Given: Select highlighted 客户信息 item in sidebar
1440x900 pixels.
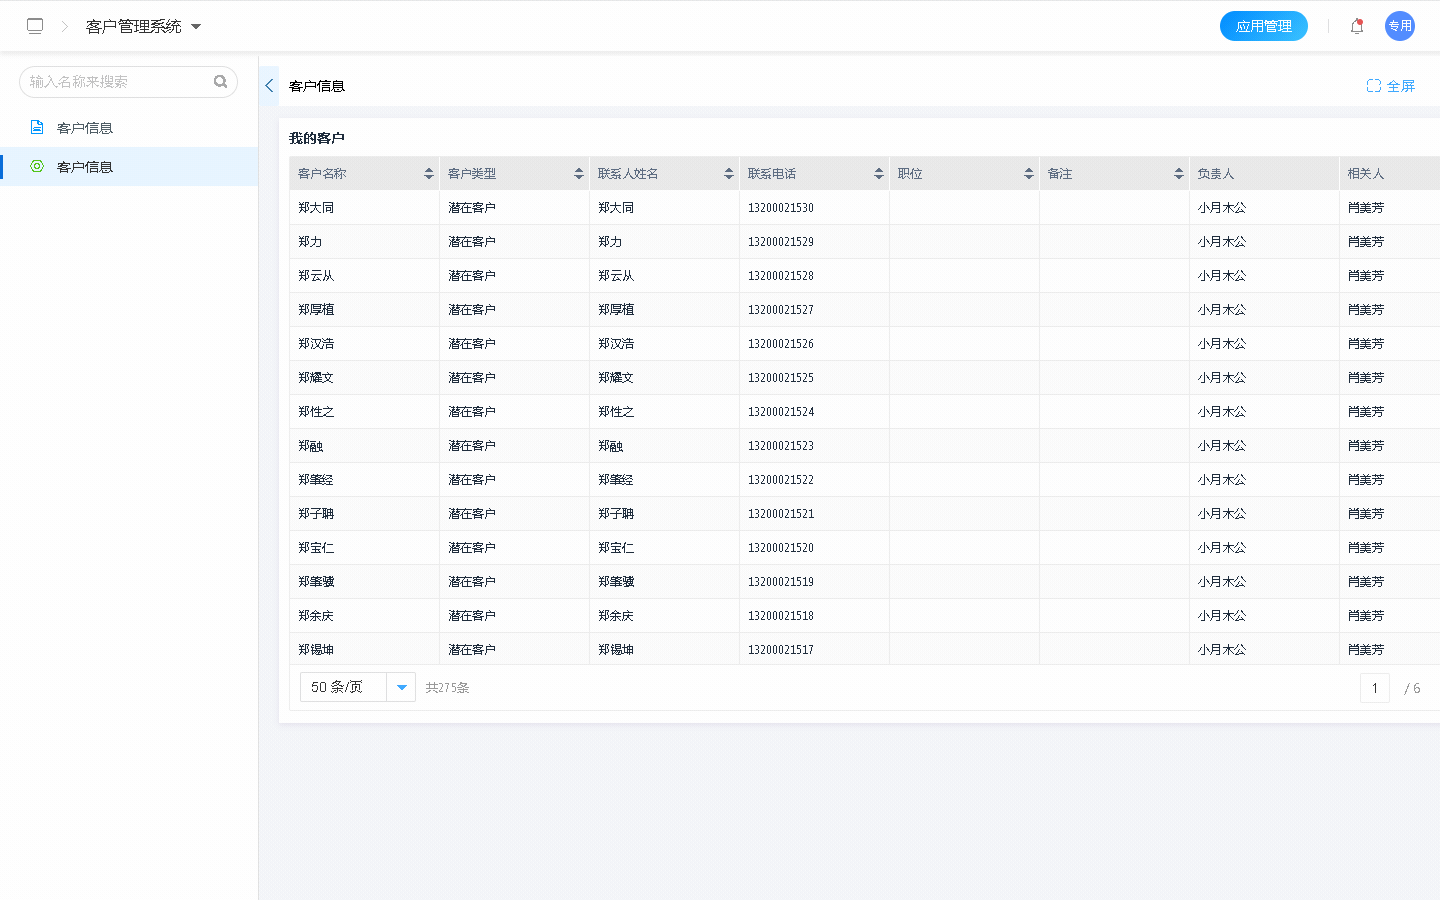Looking at the screenshot, I should pos(85,167).
